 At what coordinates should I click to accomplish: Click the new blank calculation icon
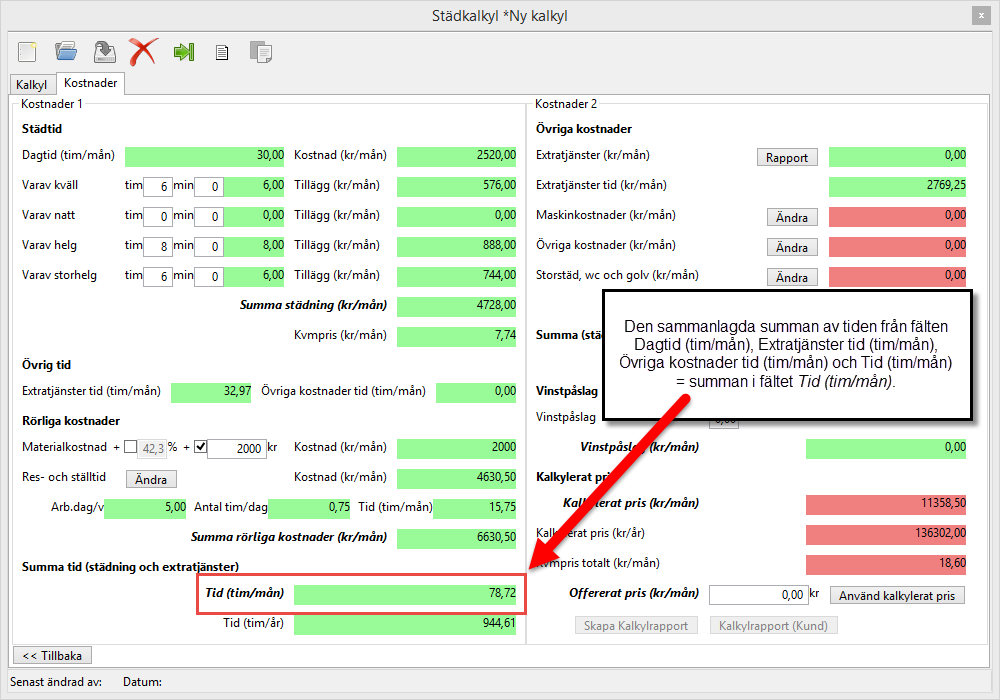pyautogui.click(x=28, y=51)
